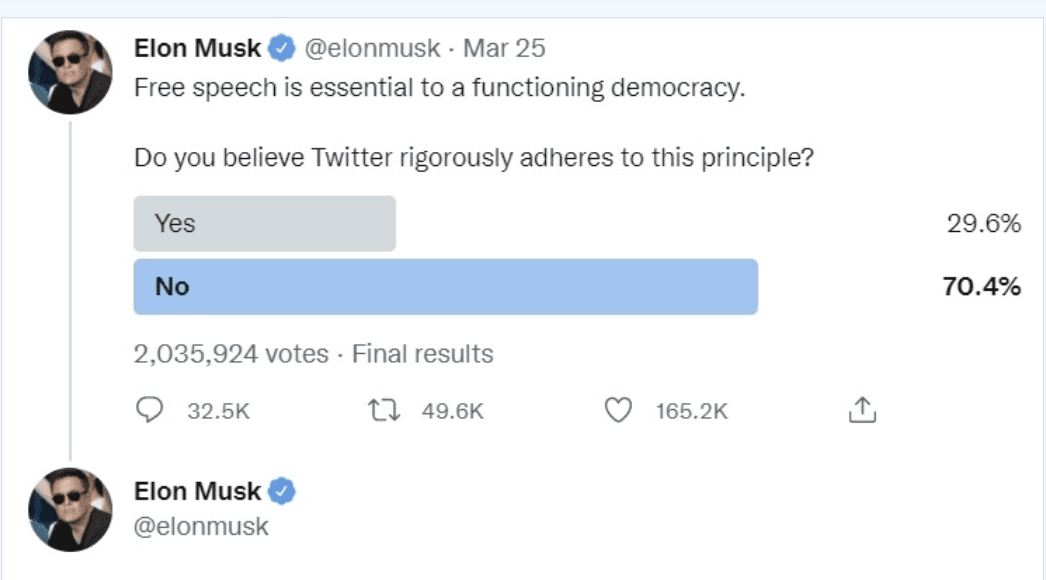Open the lower Elon Musk profile picture
The height and width of the screenshot is (580, 1046).
click(70, 510)
